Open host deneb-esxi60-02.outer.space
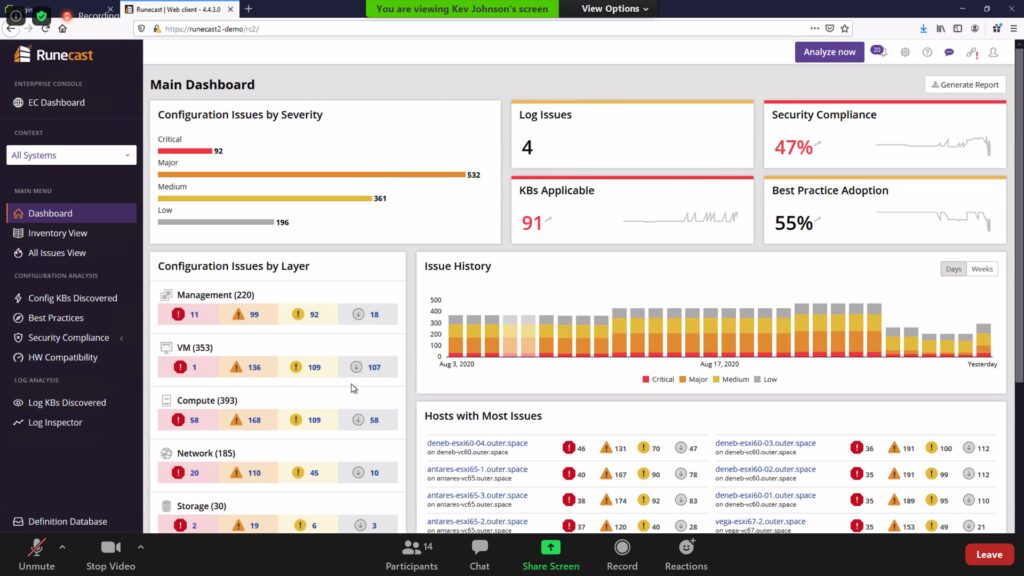Screen dimensions: 1024x576 765,469
